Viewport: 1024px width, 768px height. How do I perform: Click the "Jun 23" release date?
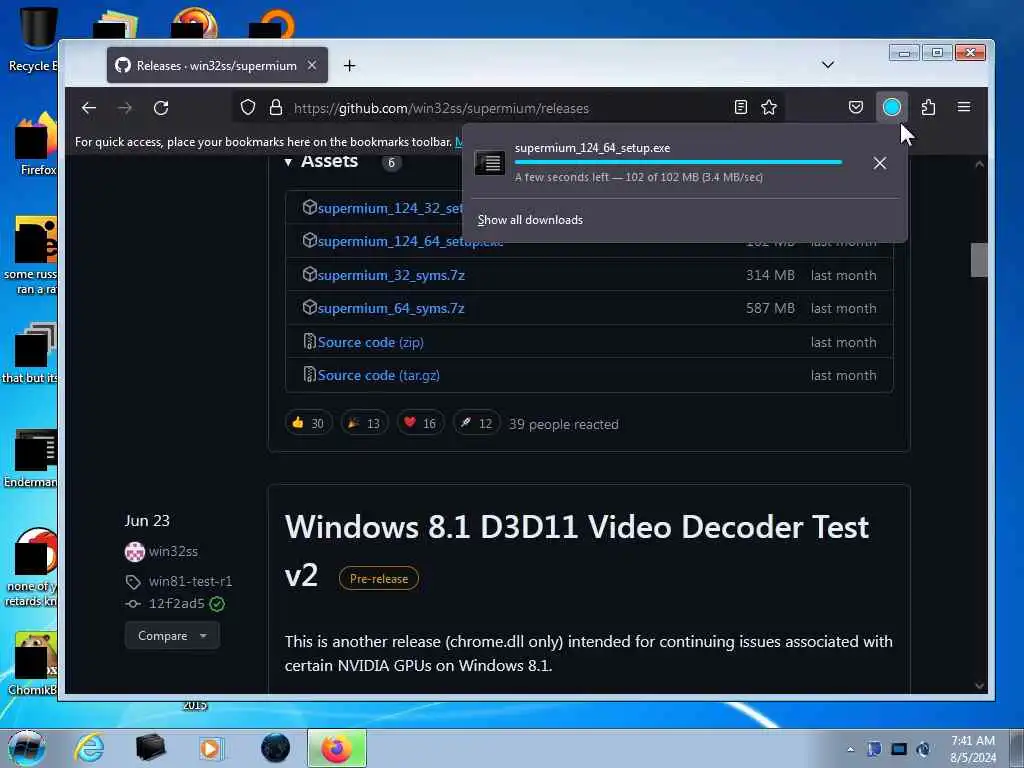pyautogui.click(x=147, y=520)
